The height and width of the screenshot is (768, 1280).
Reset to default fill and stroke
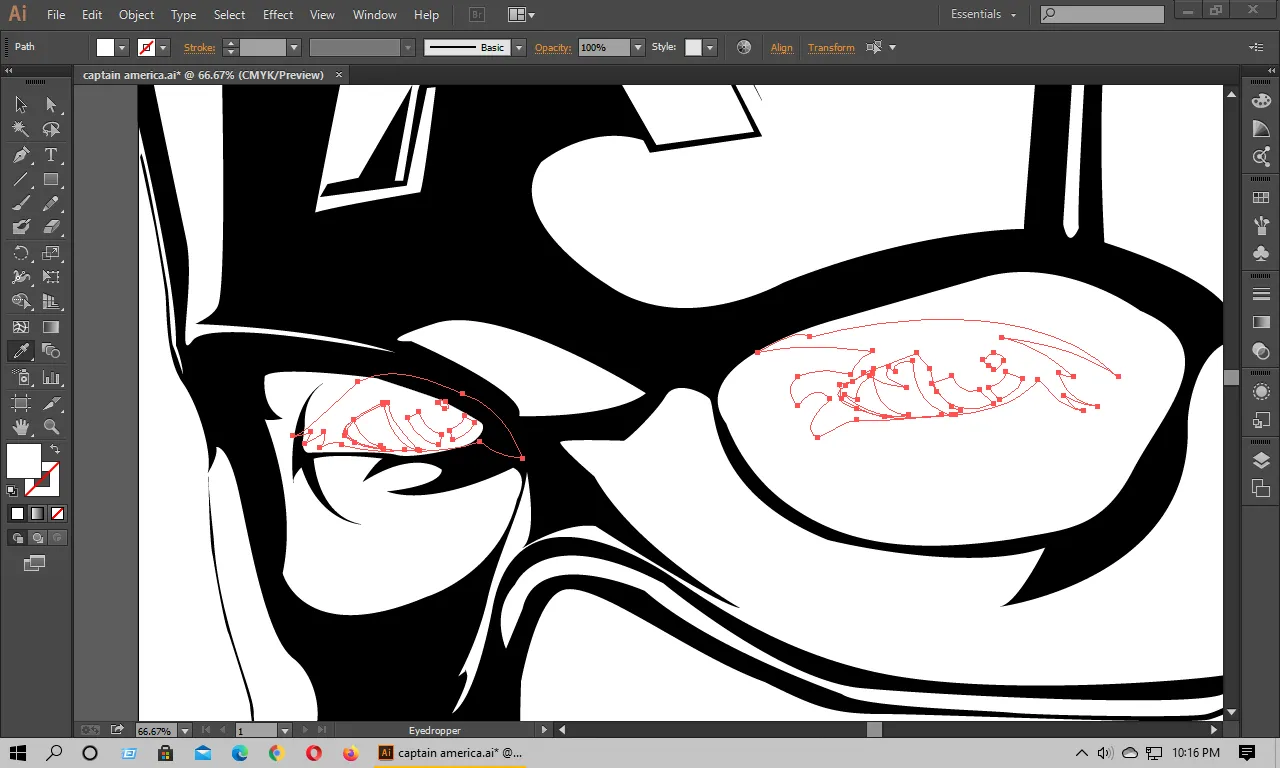[12, 491]
